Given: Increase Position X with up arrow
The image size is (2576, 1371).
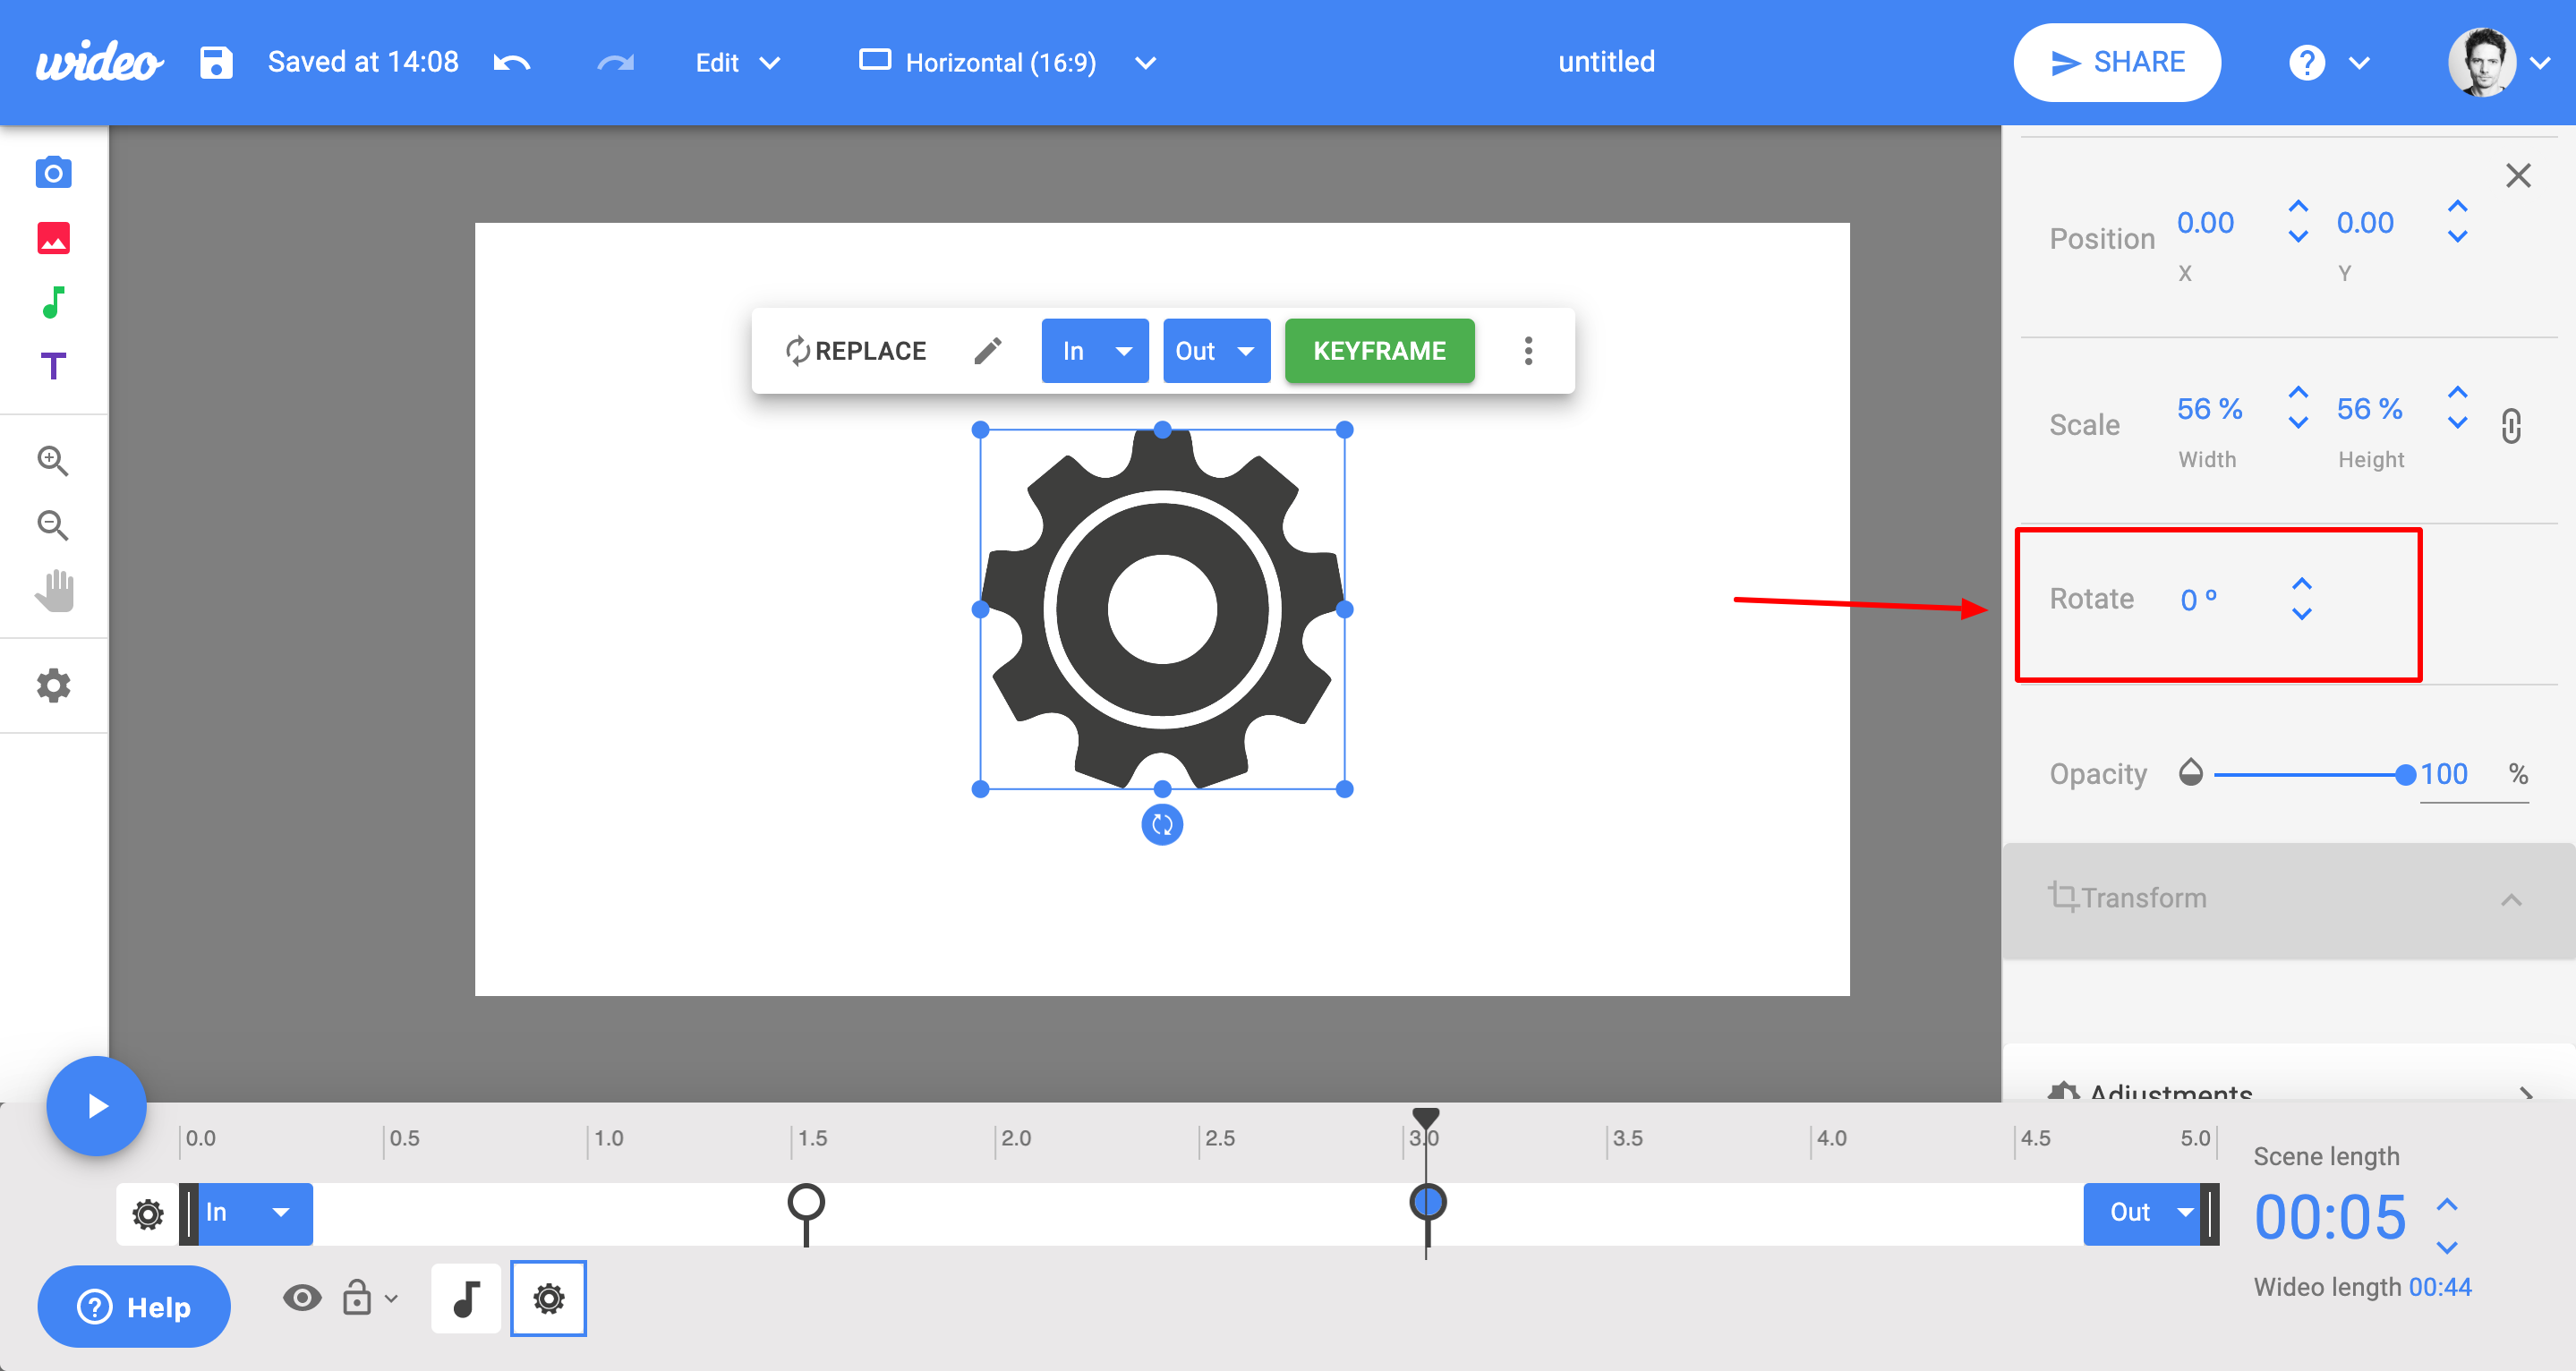Looking at the screenshot, I should click(2298, 206).
